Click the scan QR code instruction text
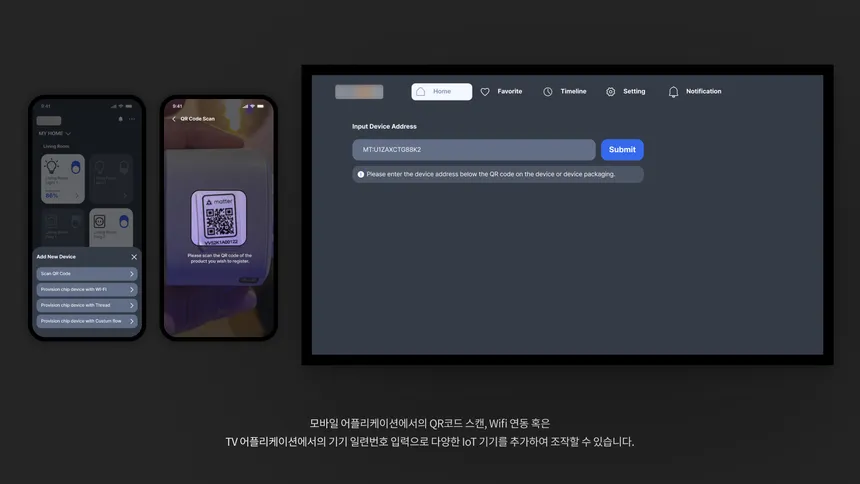Viewport: 860px width, 484px height. [x=219, y=258]
